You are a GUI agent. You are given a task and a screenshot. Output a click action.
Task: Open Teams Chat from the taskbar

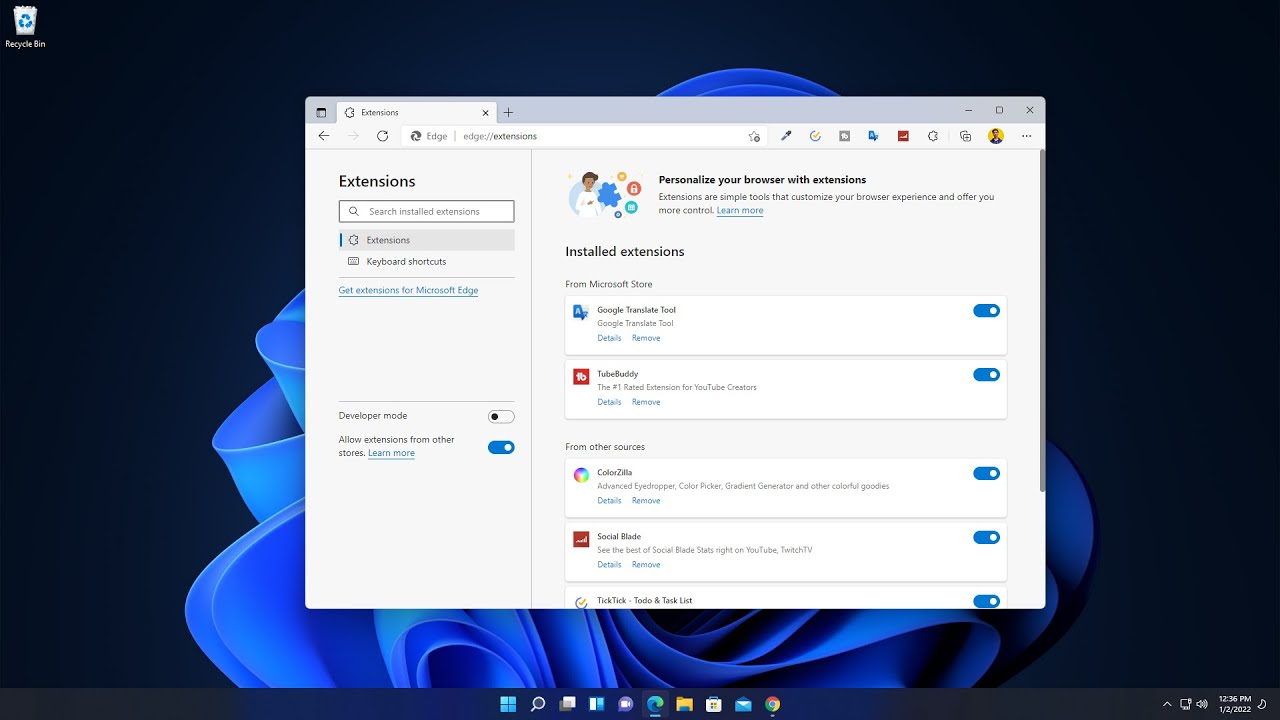(x=626, y=704)
